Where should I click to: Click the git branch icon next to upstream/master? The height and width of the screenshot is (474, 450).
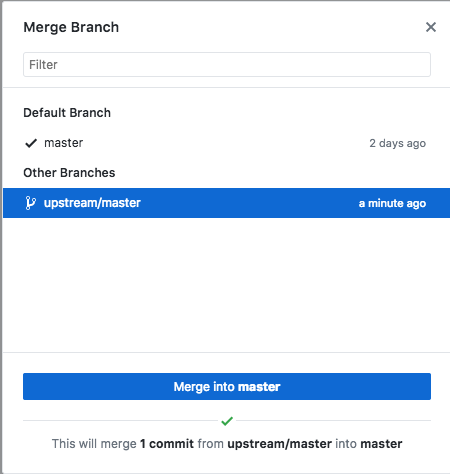click(x=30, y=203)
